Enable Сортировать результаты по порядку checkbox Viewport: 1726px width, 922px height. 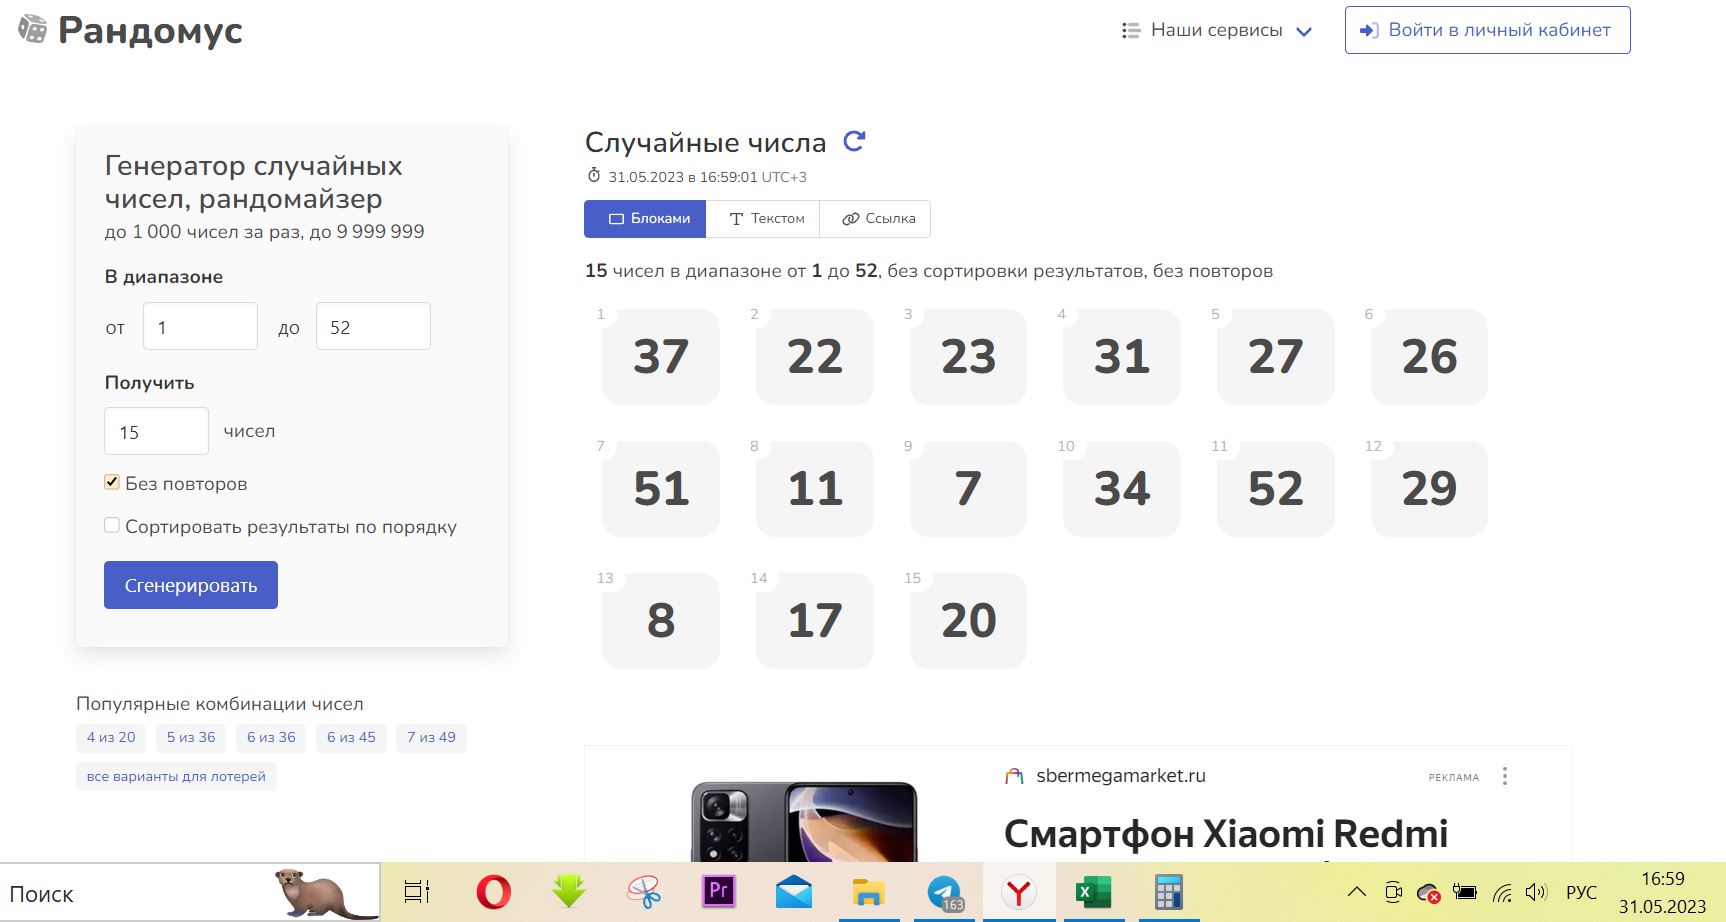[x=112, y=525]
